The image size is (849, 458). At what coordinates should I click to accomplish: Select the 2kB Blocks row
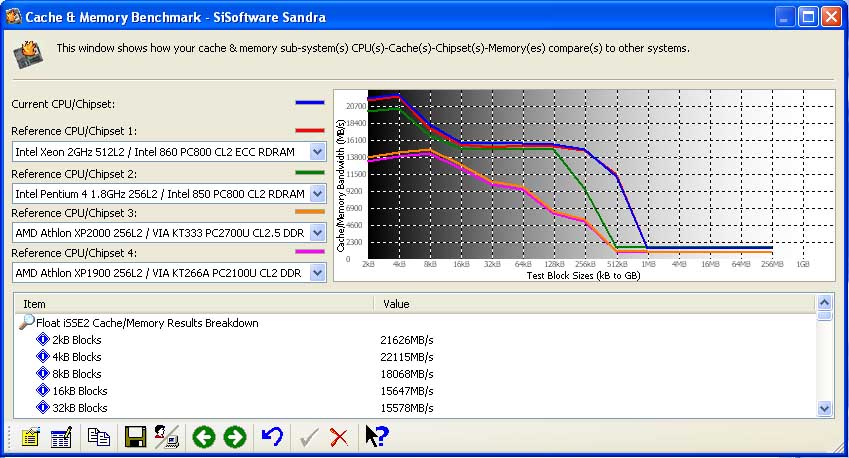coord(415,340)
